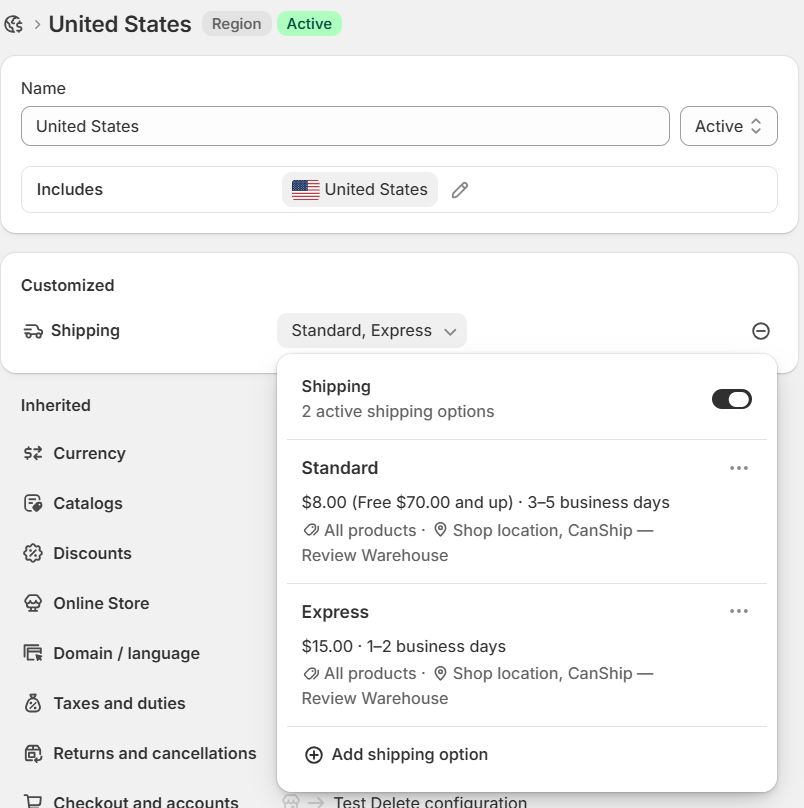Viewport: 804px width, 808px height.
Task: Click the United States country chip
Action: tap(360, 190)
